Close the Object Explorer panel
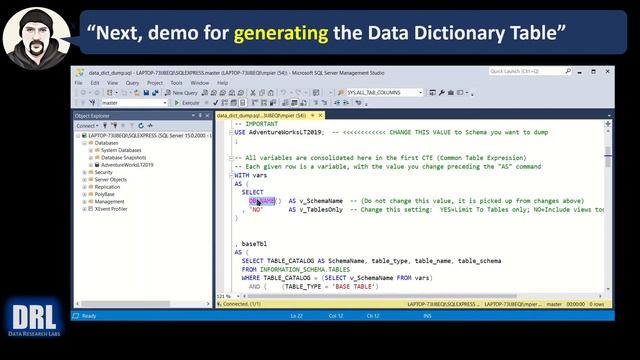Viewport: 640px width, 360px height. (207, 116)
